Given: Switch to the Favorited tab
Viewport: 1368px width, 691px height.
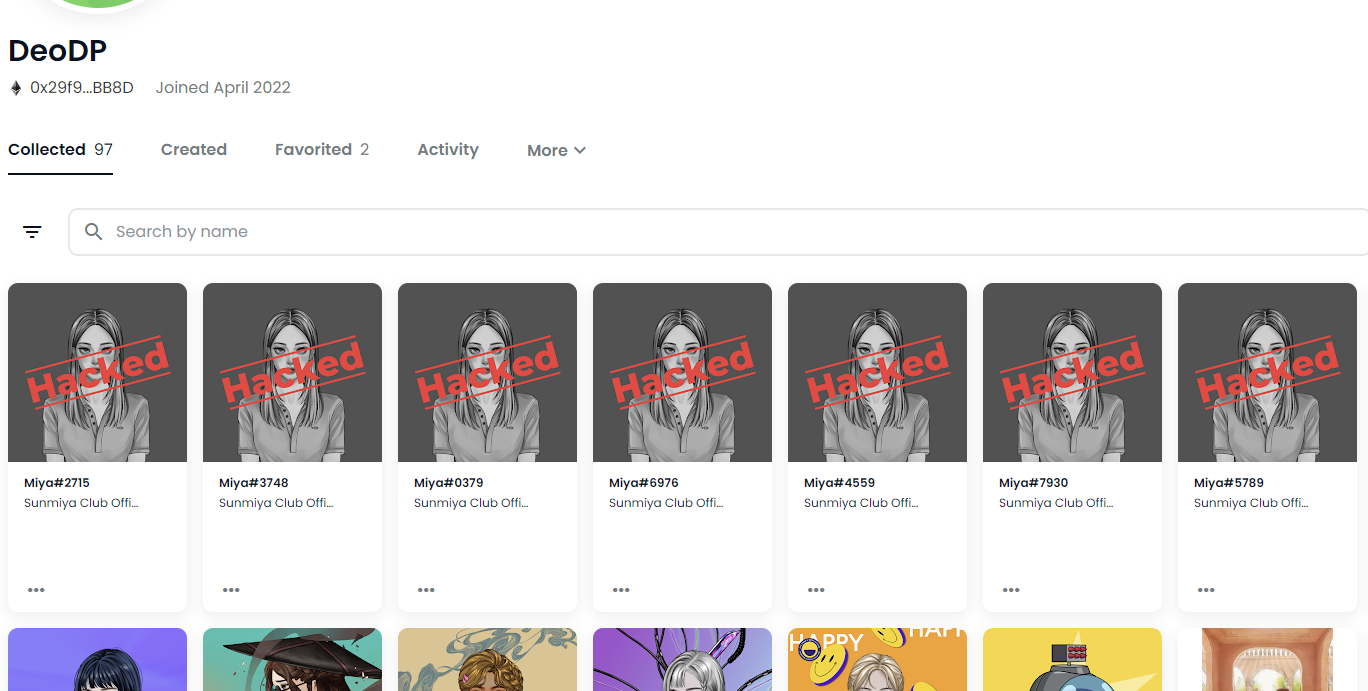Looking at the screenshot, I should click(322, 150).
